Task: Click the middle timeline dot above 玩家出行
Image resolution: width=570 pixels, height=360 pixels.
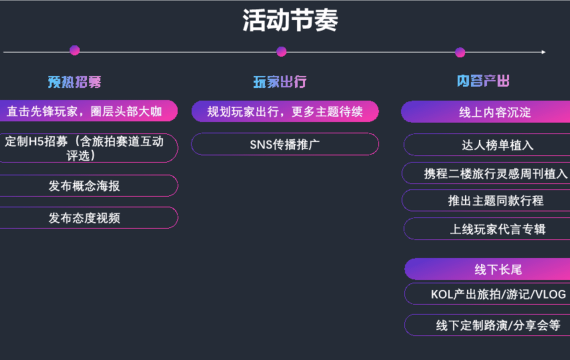Action: [281, 52]
